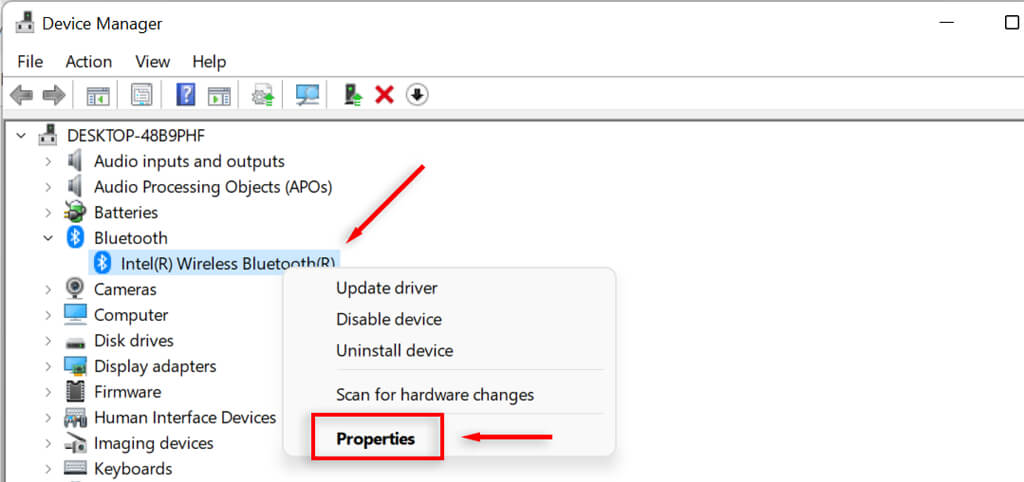This screenshot has width=1024, height=482.
Task: Click Scan for hardware changes monitor icon
Action: 306,95
